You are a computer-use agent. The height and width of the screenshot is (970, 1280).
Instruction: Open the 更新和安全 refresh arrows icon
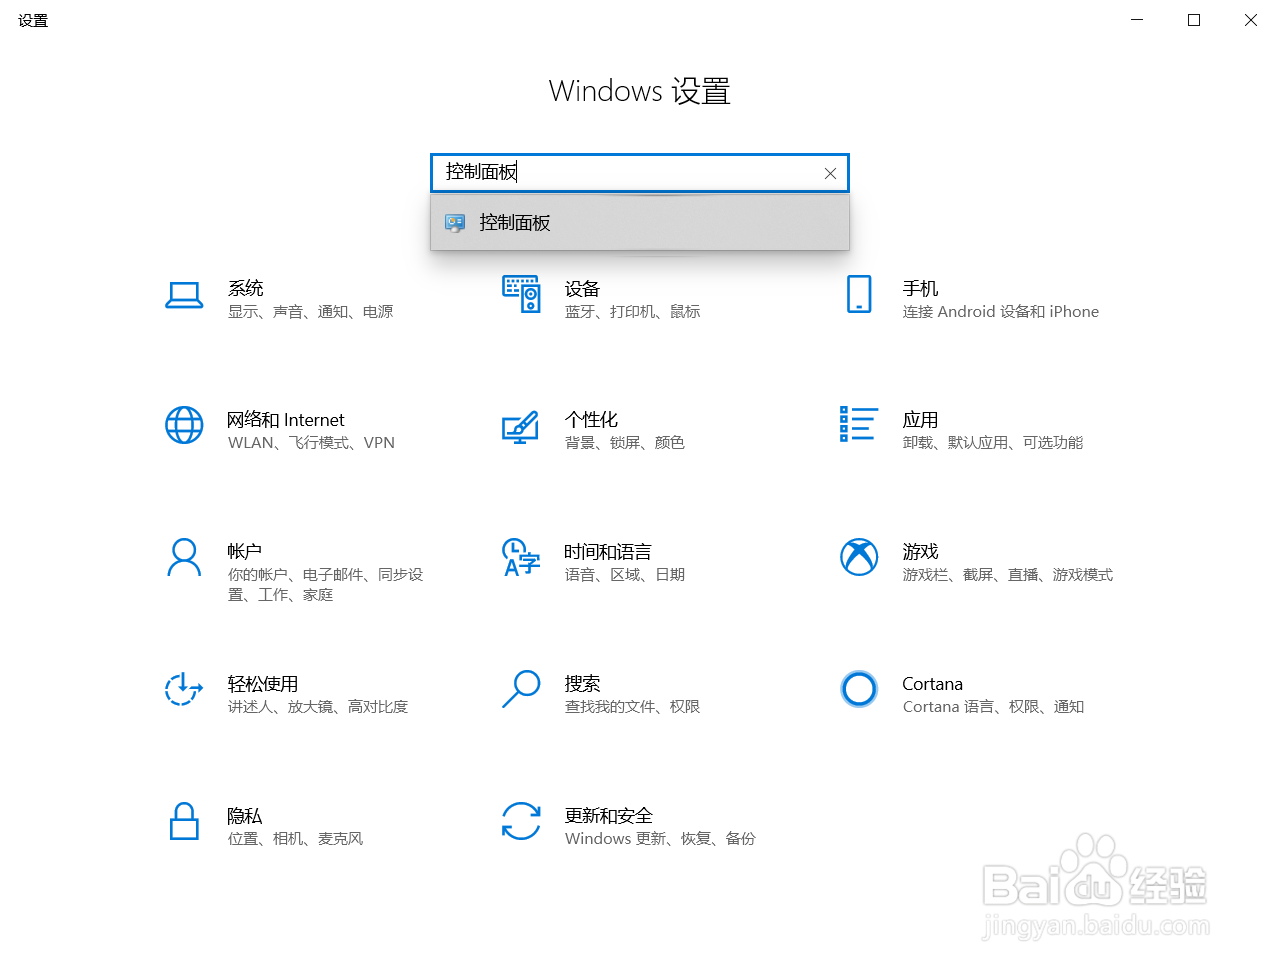521,821
